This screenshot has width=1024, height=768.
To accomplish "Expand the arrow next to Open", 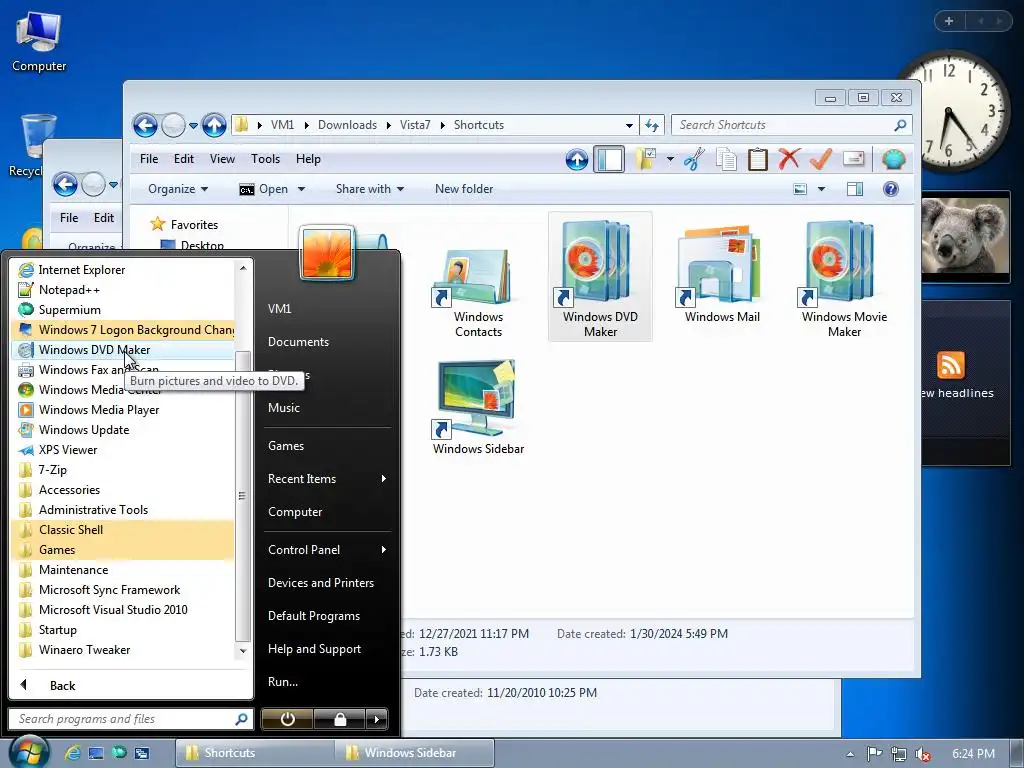I will click(301, 189).
